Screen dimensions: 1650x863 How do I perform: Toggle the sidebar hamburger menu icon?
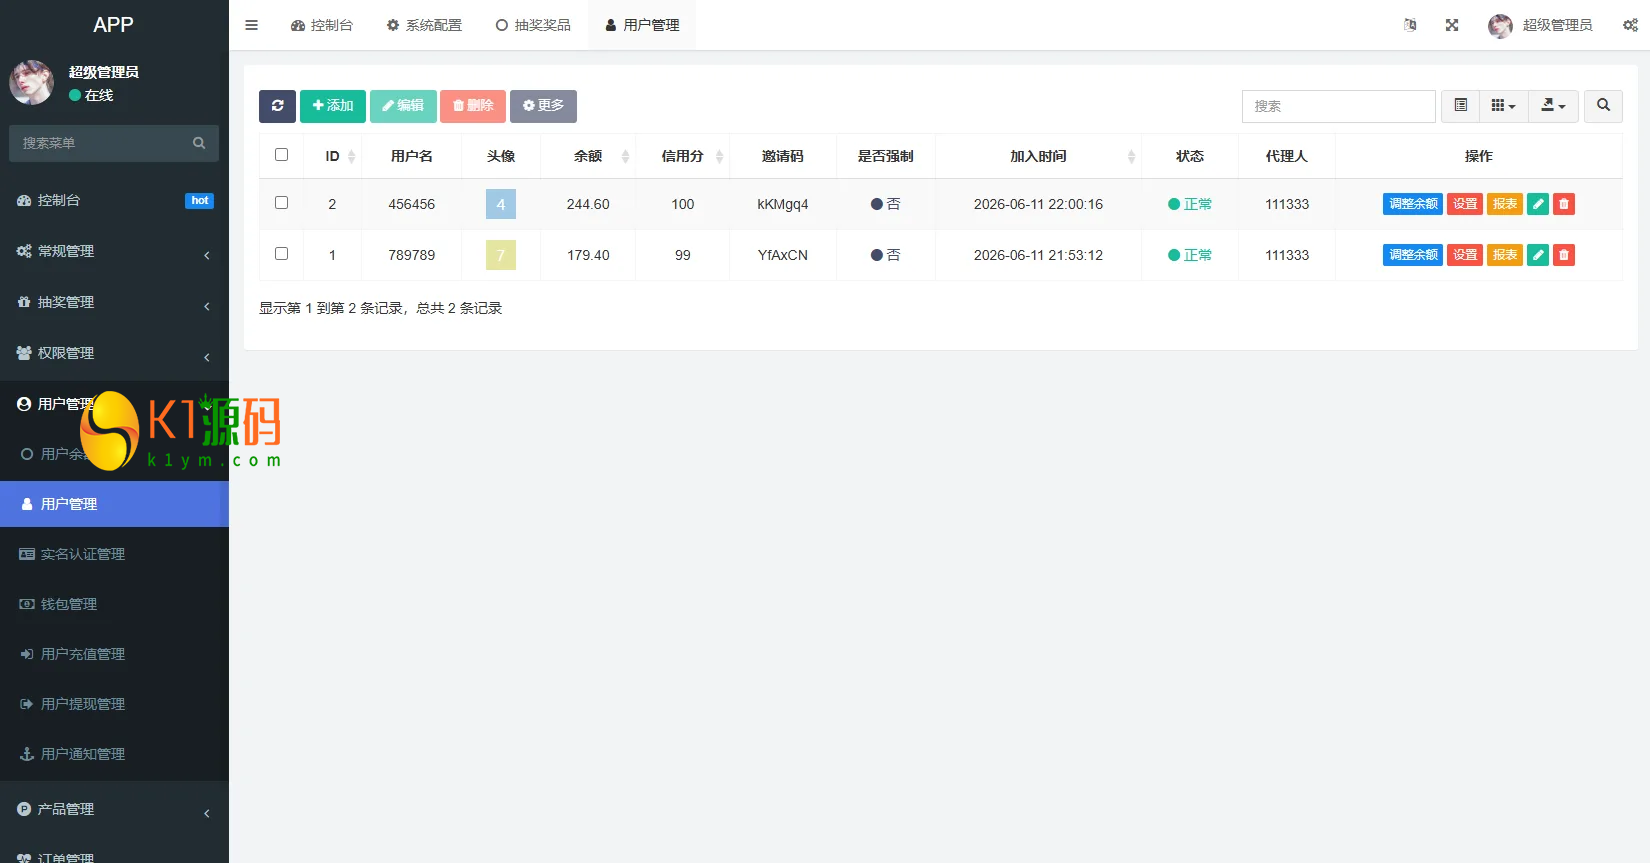tap(251, 25)
